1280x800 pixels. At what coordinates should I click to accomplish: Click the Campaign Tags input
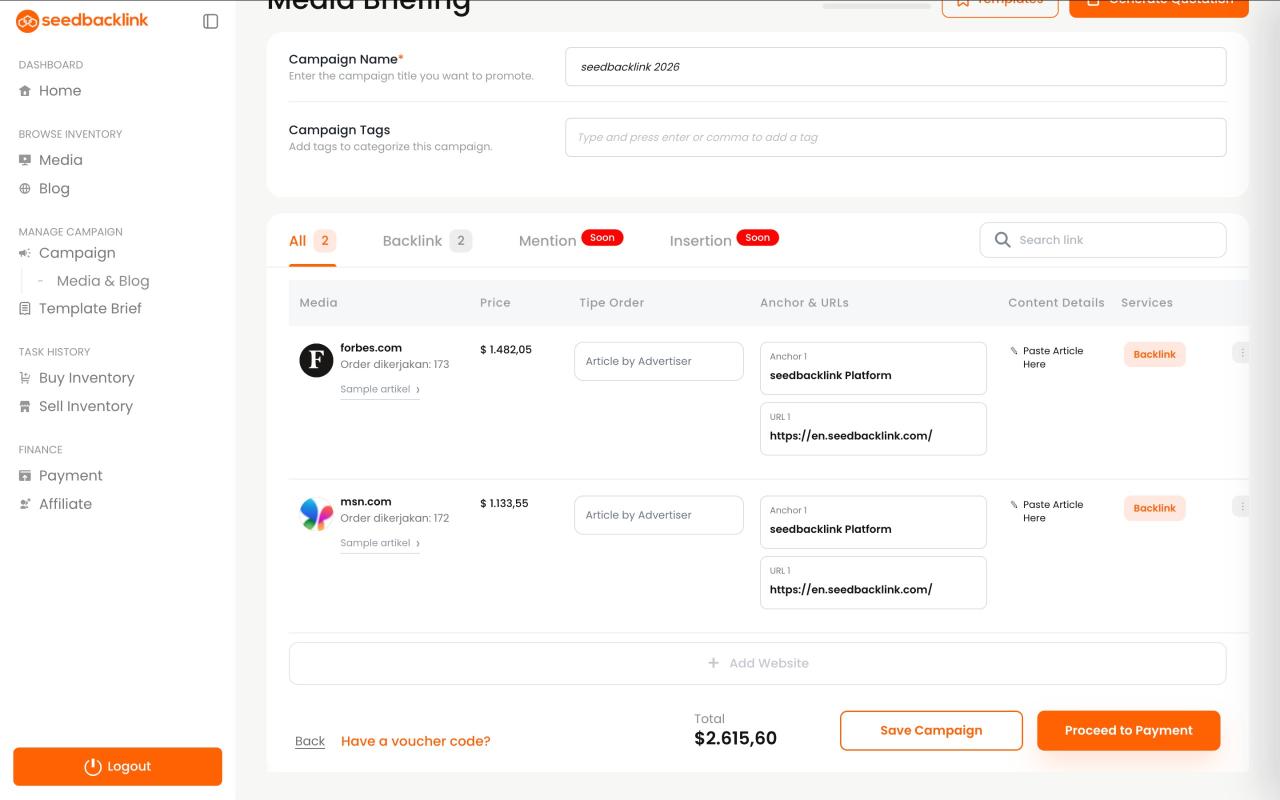(895, 137)
